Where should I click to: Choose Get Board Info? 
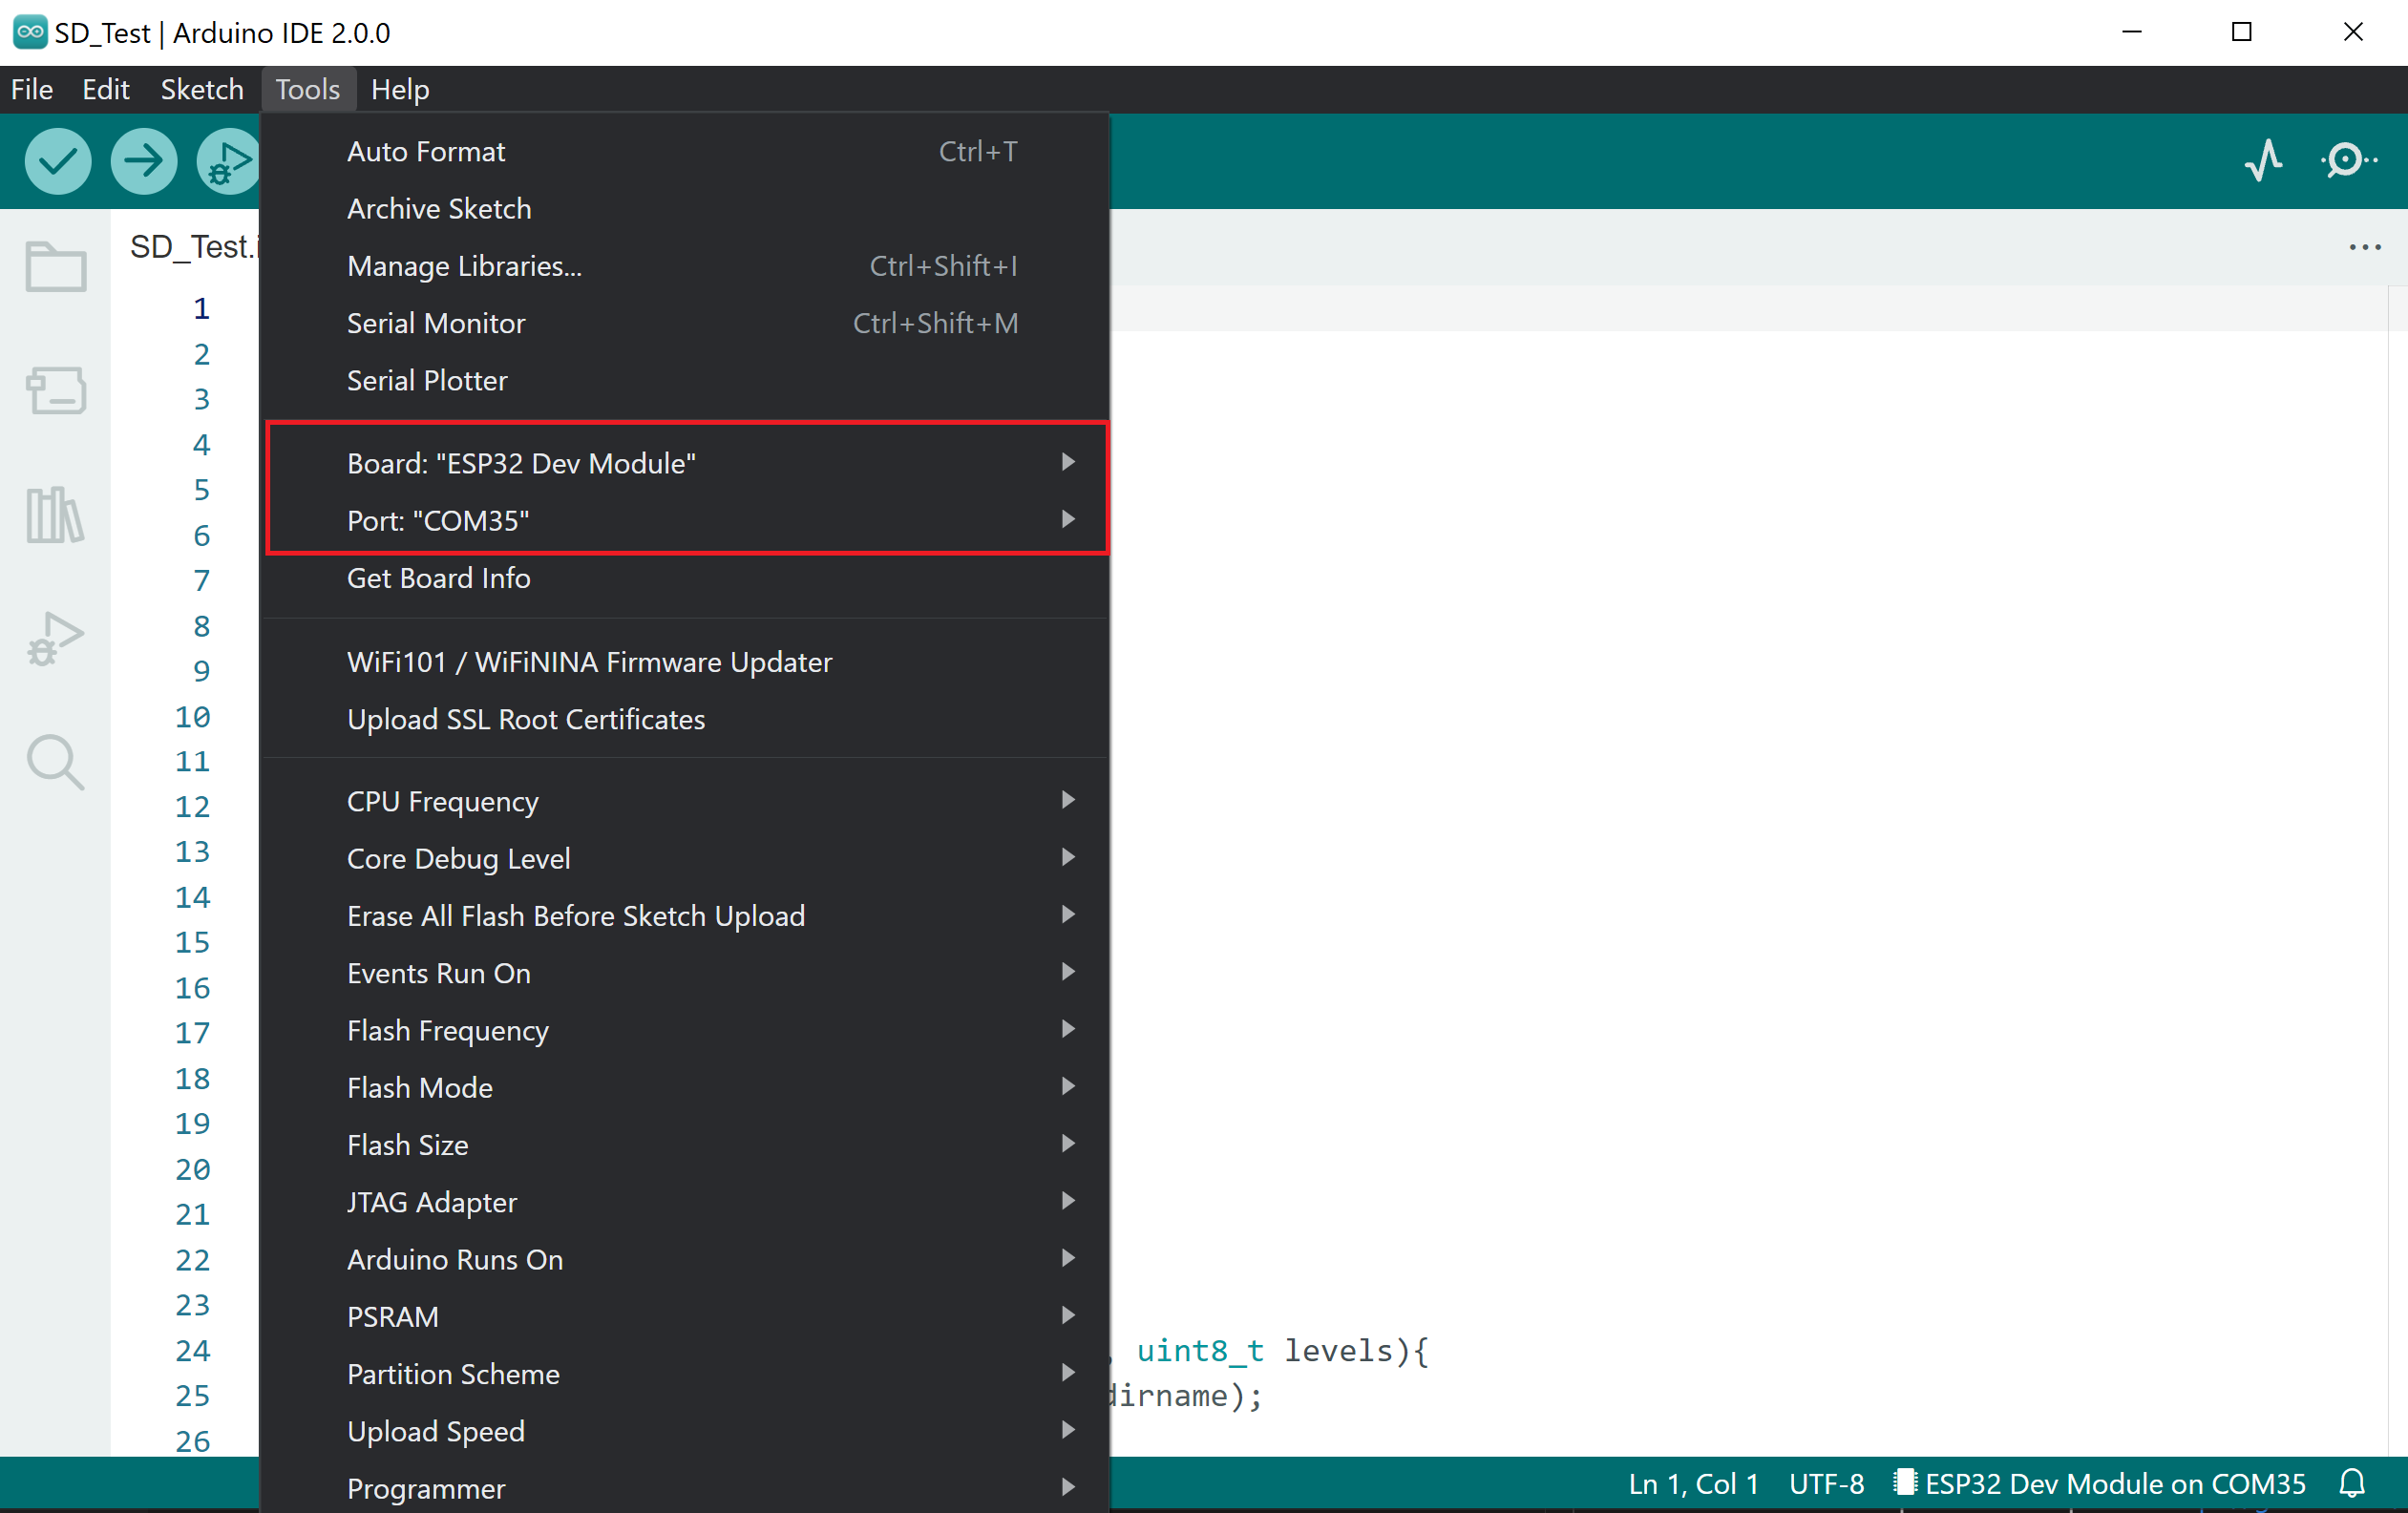(439, 578)
